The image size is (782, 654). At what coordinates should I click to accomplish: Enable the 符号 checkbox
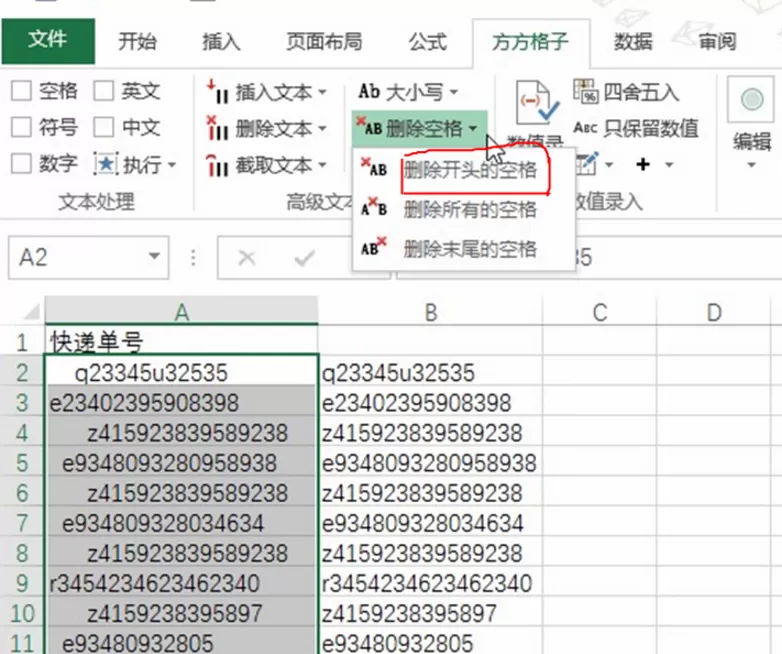21,127
